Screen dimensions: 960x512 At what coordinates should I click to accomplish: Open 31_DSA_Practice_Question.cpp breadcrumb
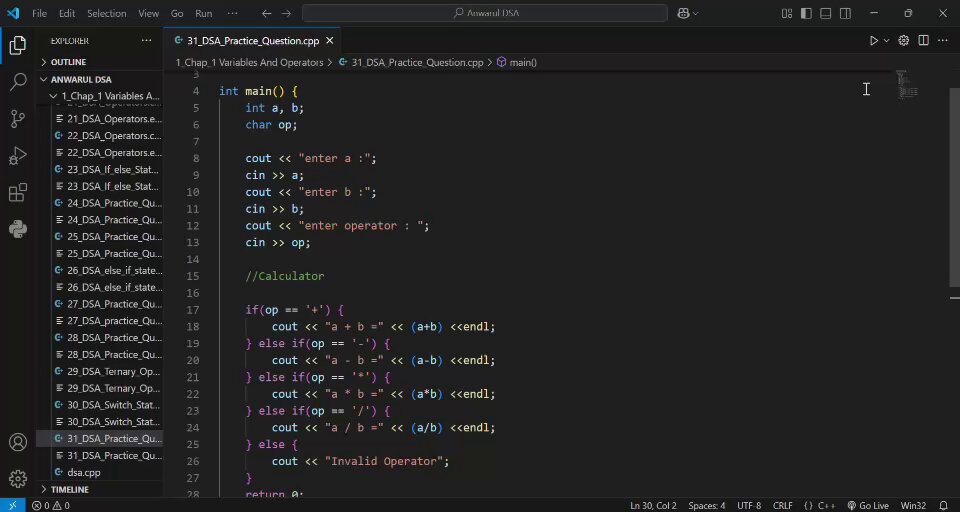tap(411, 62)
